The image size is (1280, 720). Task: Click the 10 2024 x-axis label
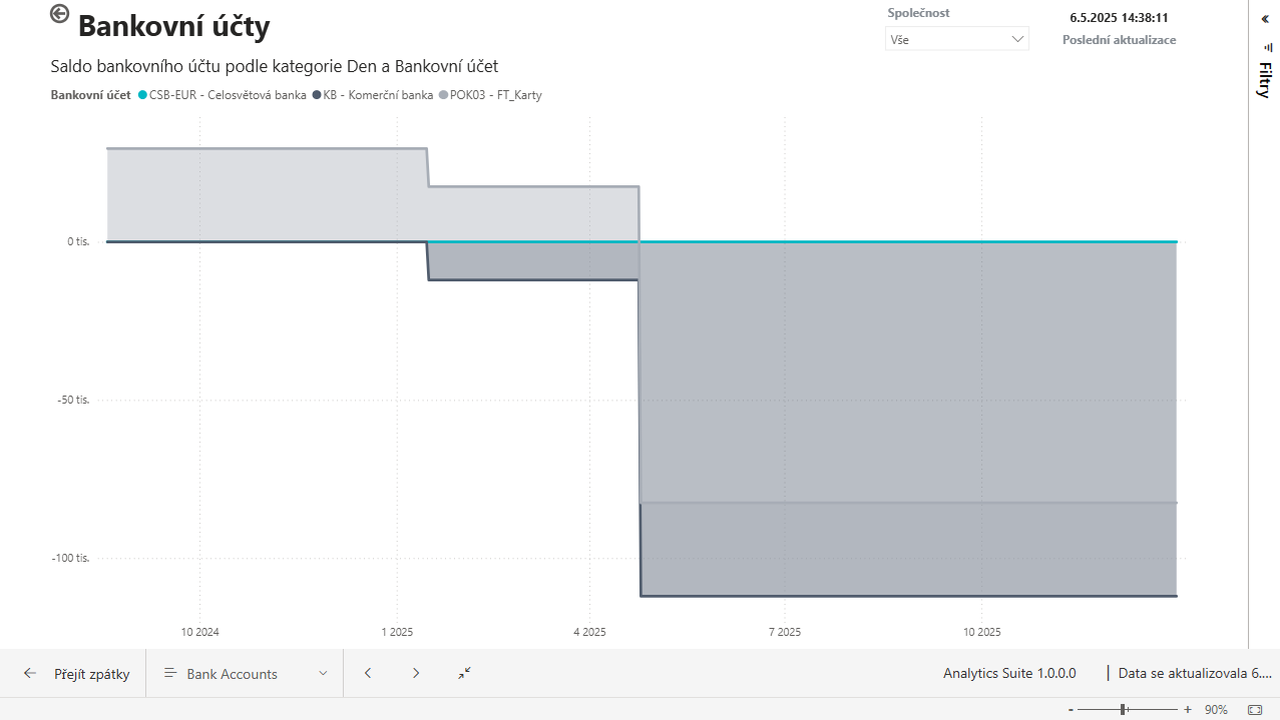click(x=200, y=632)
